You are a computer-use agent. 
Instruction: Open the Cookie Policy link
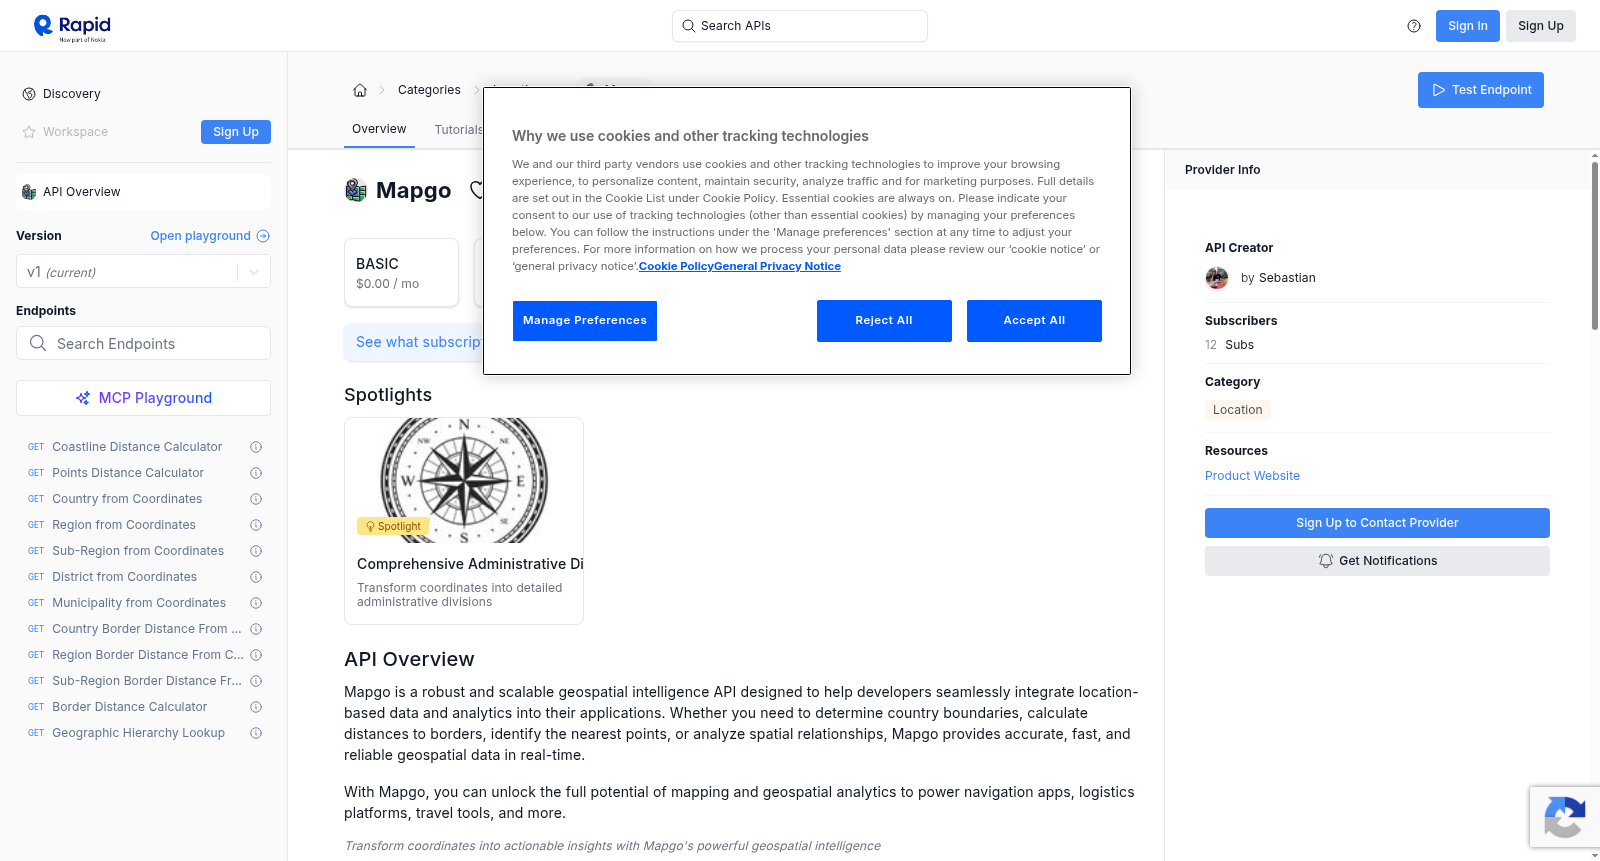coord(676,266)
